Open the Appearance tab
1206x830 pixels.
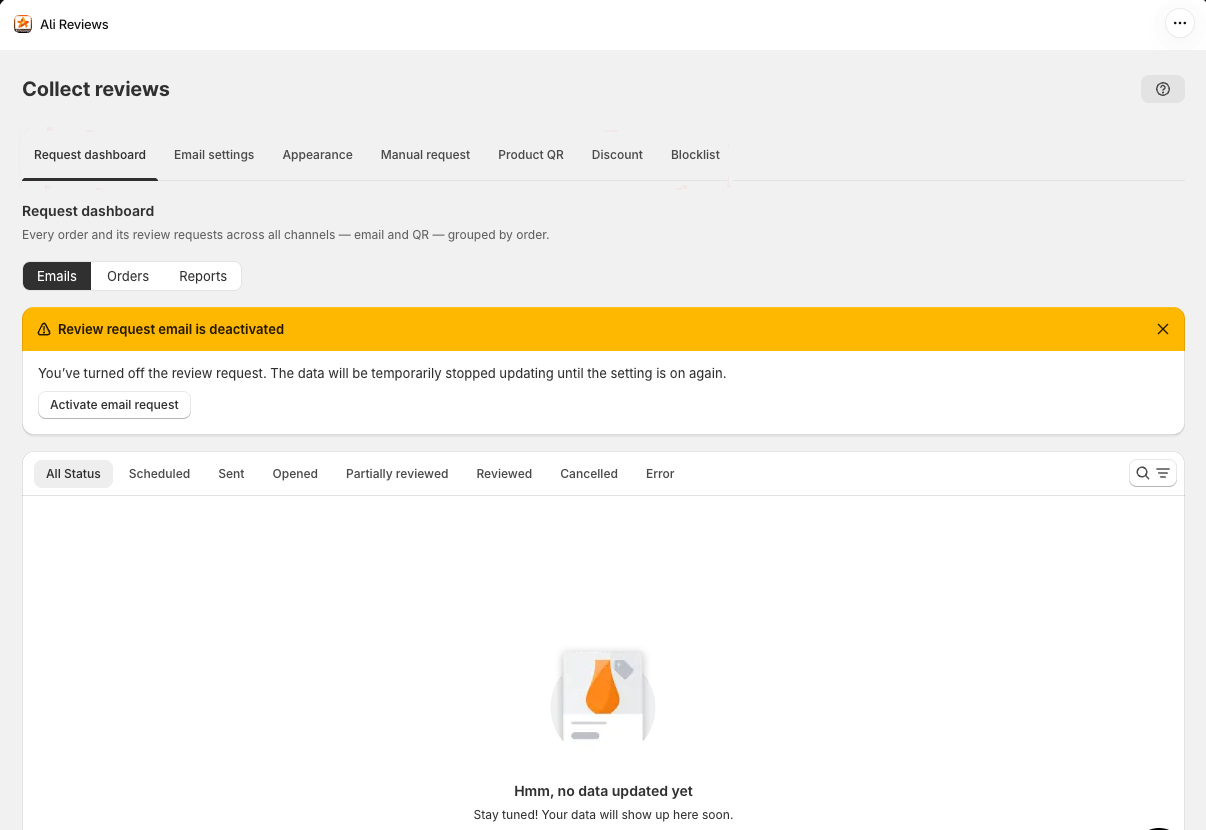[318, 155]
